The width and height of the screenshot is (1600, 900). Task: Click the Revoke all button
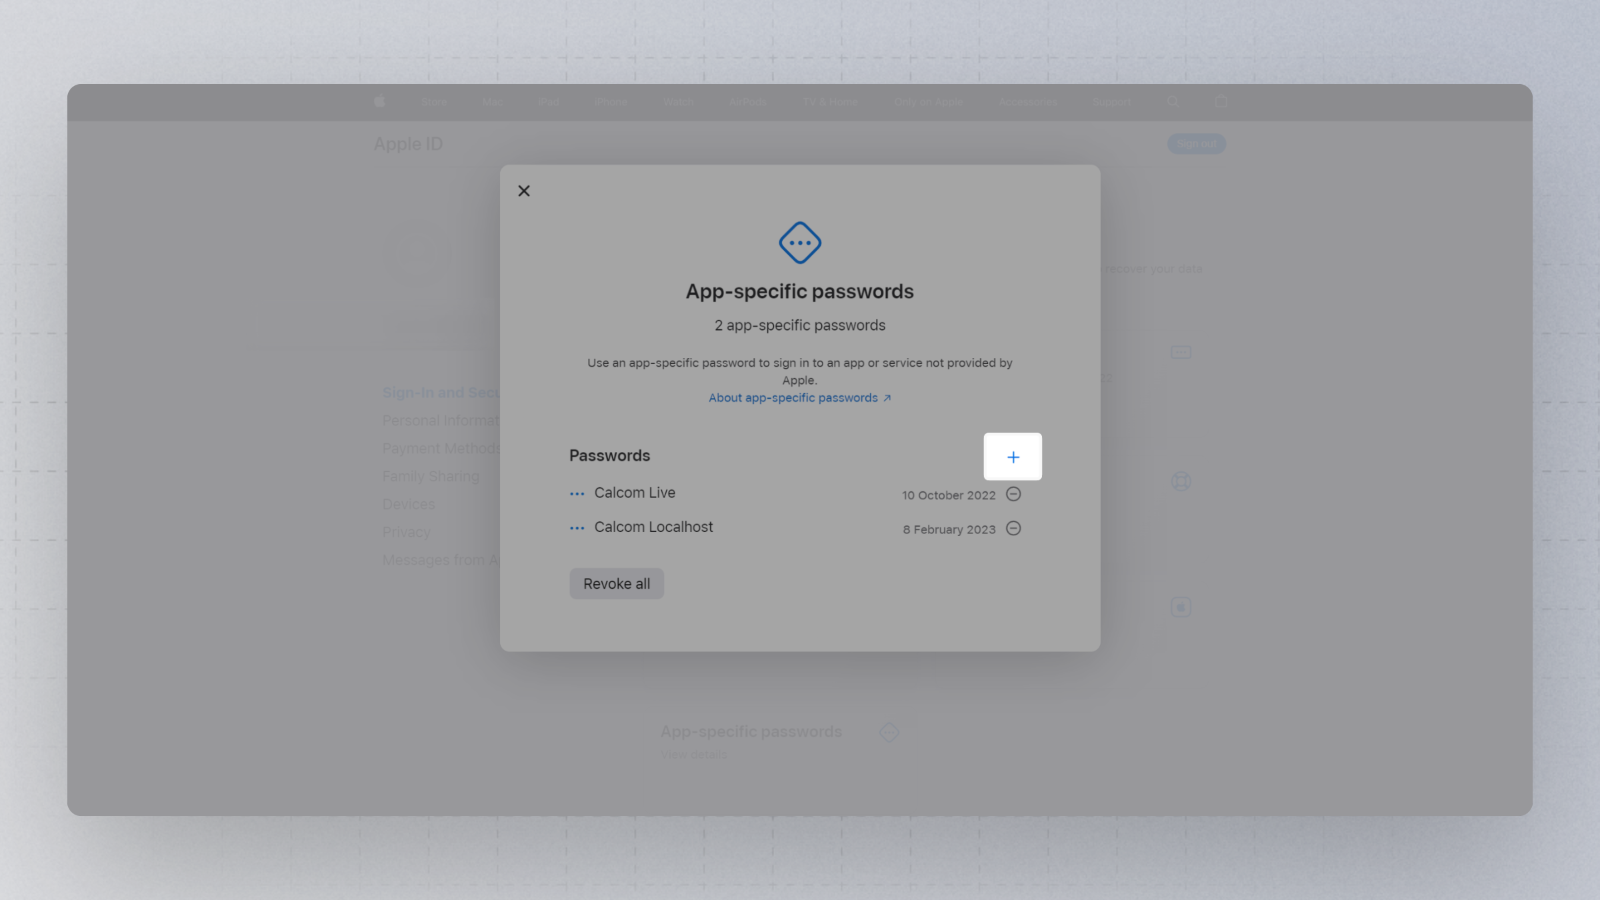pyautogui.click(x=617, y=584)
